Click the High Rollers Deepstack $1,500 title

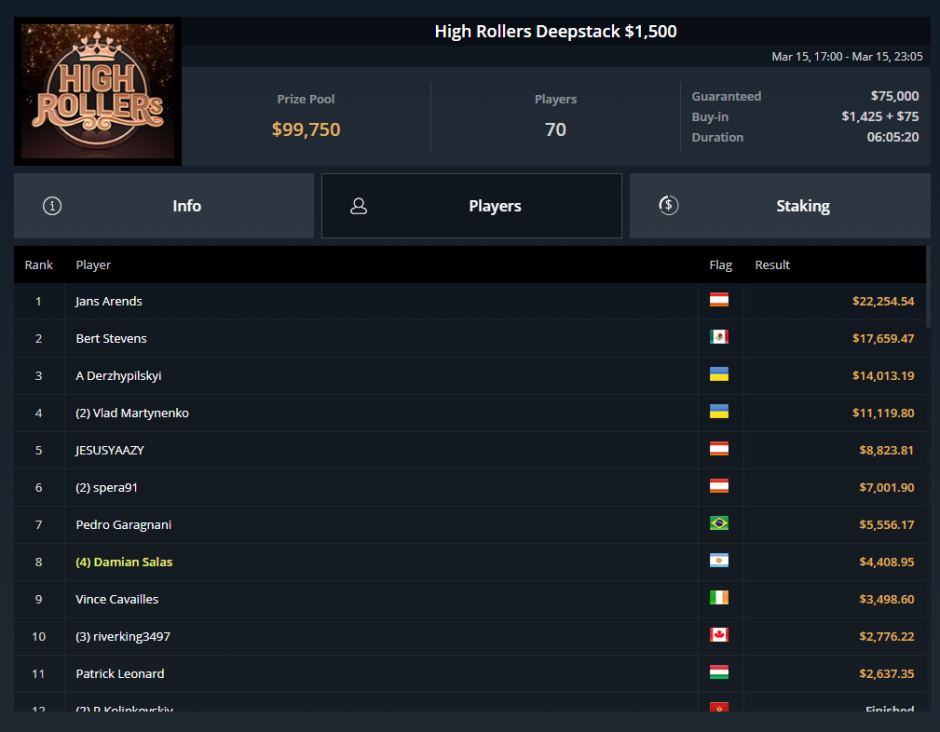[556, 31]
